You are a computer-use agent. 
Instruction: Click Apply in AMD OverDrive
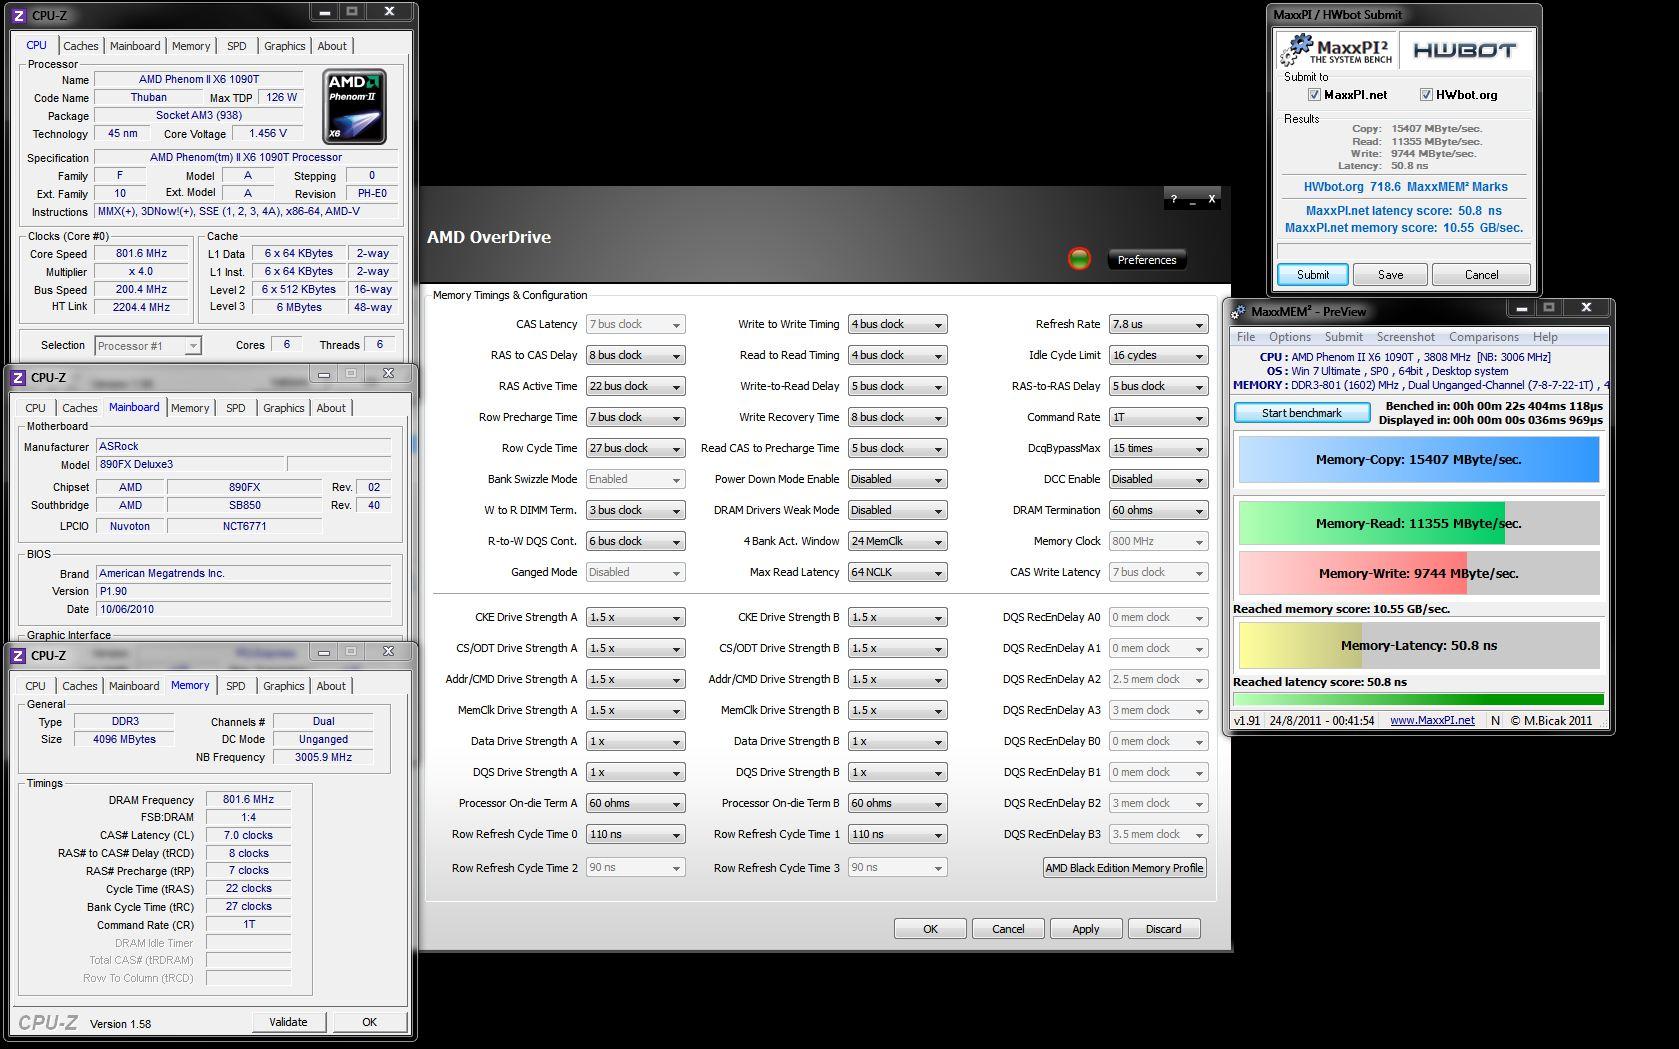click(1086, 929)
